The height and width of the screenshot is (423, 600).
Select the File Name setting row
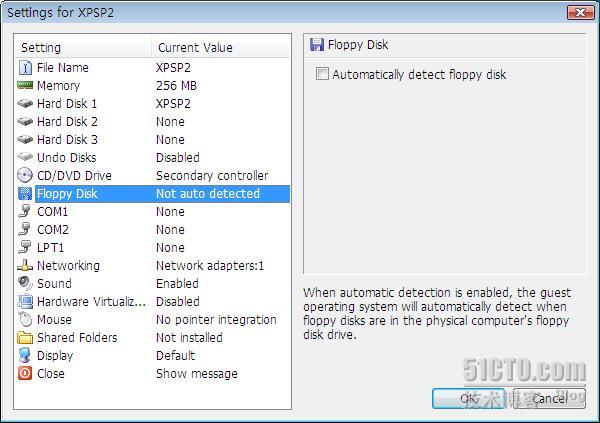[x=153, y=68]
